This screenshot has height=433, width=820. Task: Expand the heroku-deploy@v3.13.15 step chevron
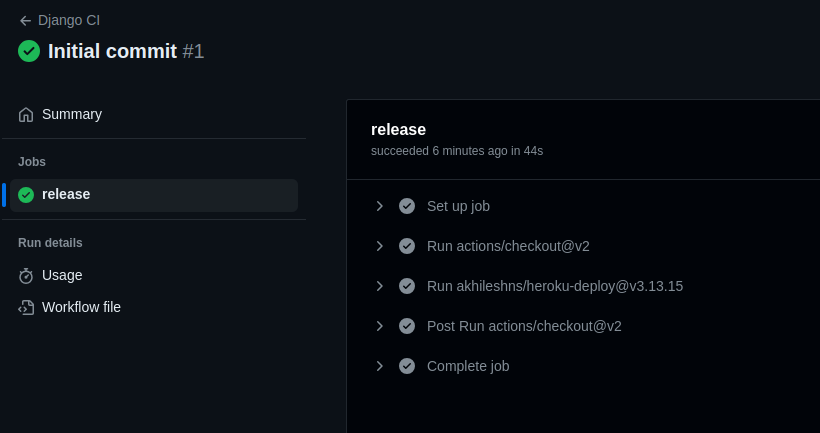coord(380,286)
